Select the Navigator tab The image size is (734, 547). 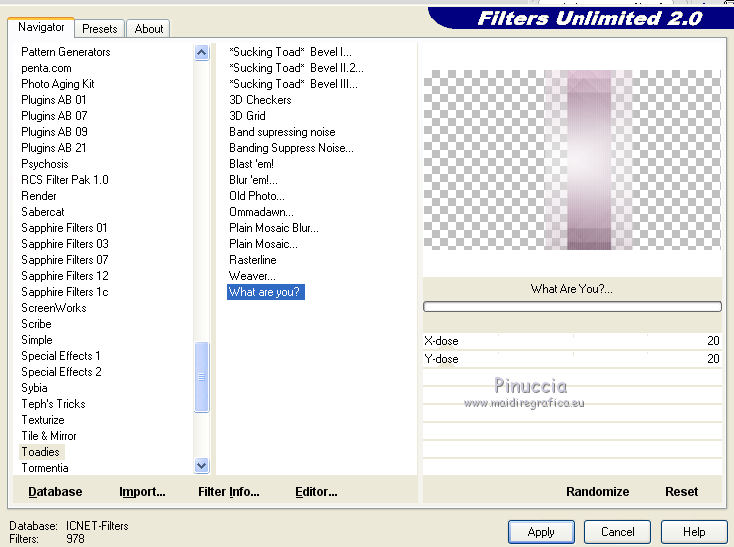pyautogui.click(x=41, y=27)
